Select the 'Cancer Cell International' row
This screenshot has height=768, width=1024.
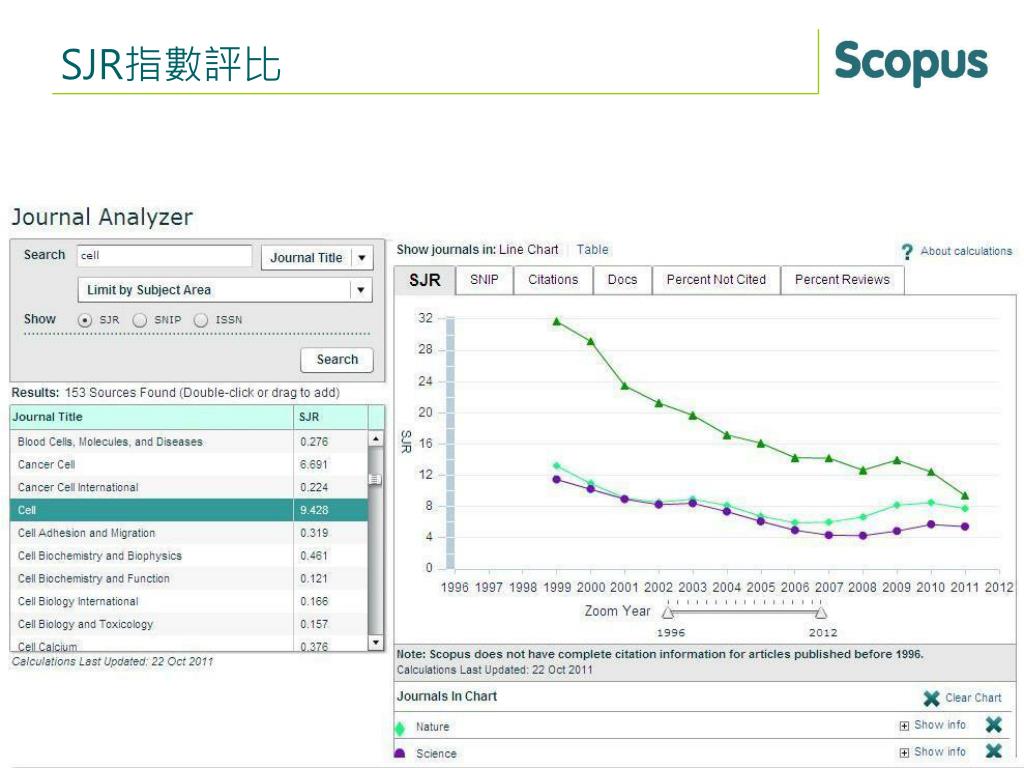189,488
